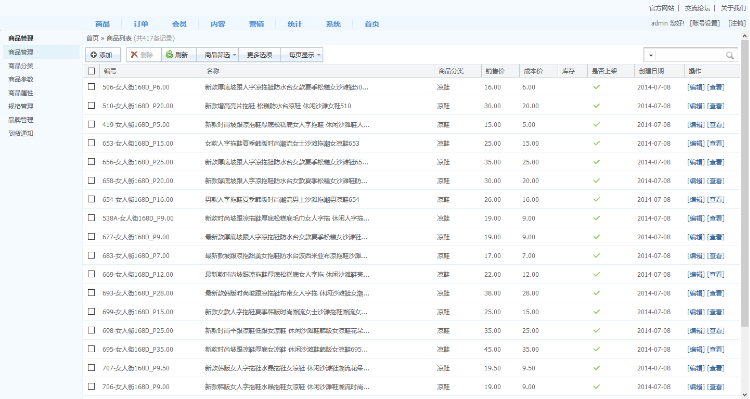Screen dimensions: 750x399
Task: Click inside the search input field
Action: [690, 55]
